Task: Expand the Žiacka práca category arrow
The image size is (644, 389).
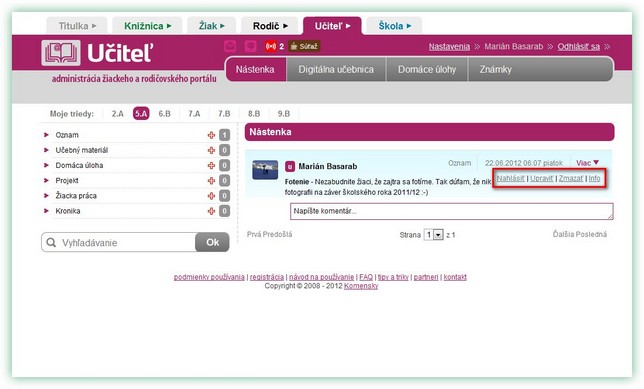Action: coord(46,196)
